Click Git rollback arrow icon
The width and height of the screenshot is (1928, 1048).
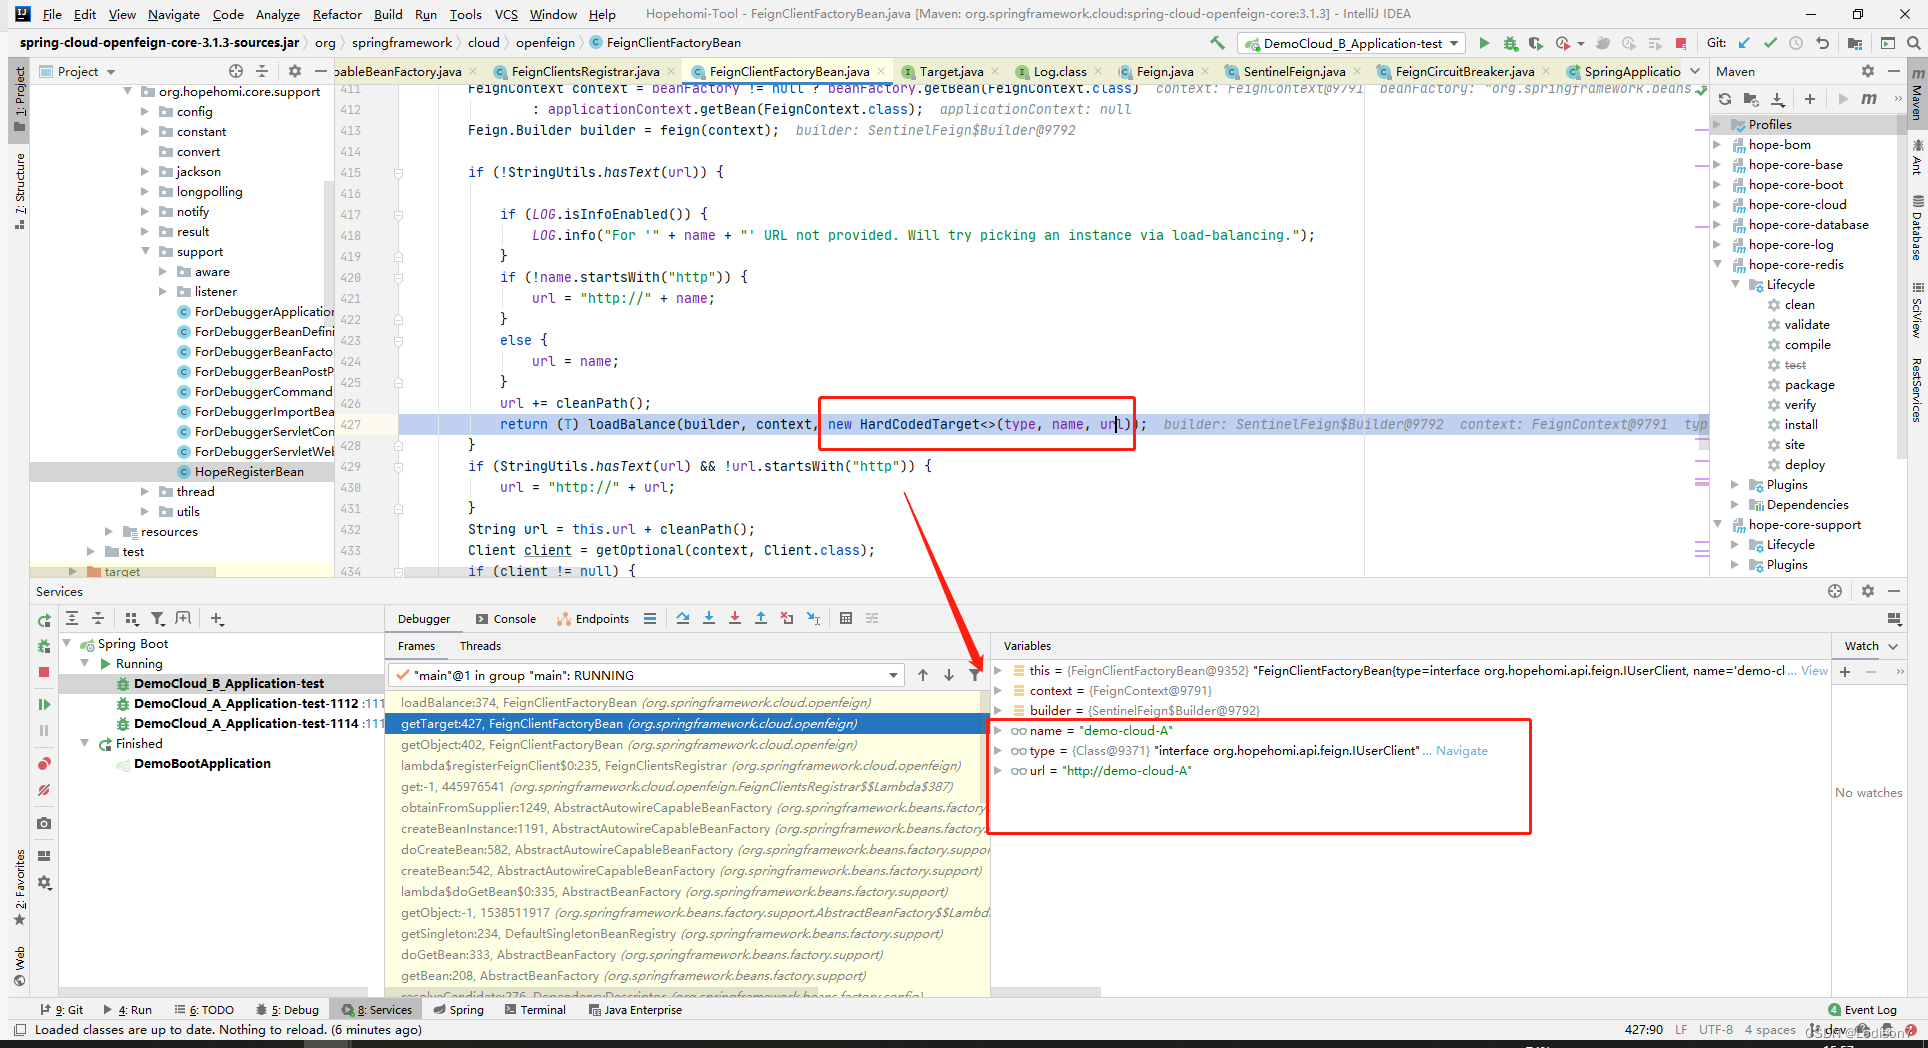coord(1823,43)
